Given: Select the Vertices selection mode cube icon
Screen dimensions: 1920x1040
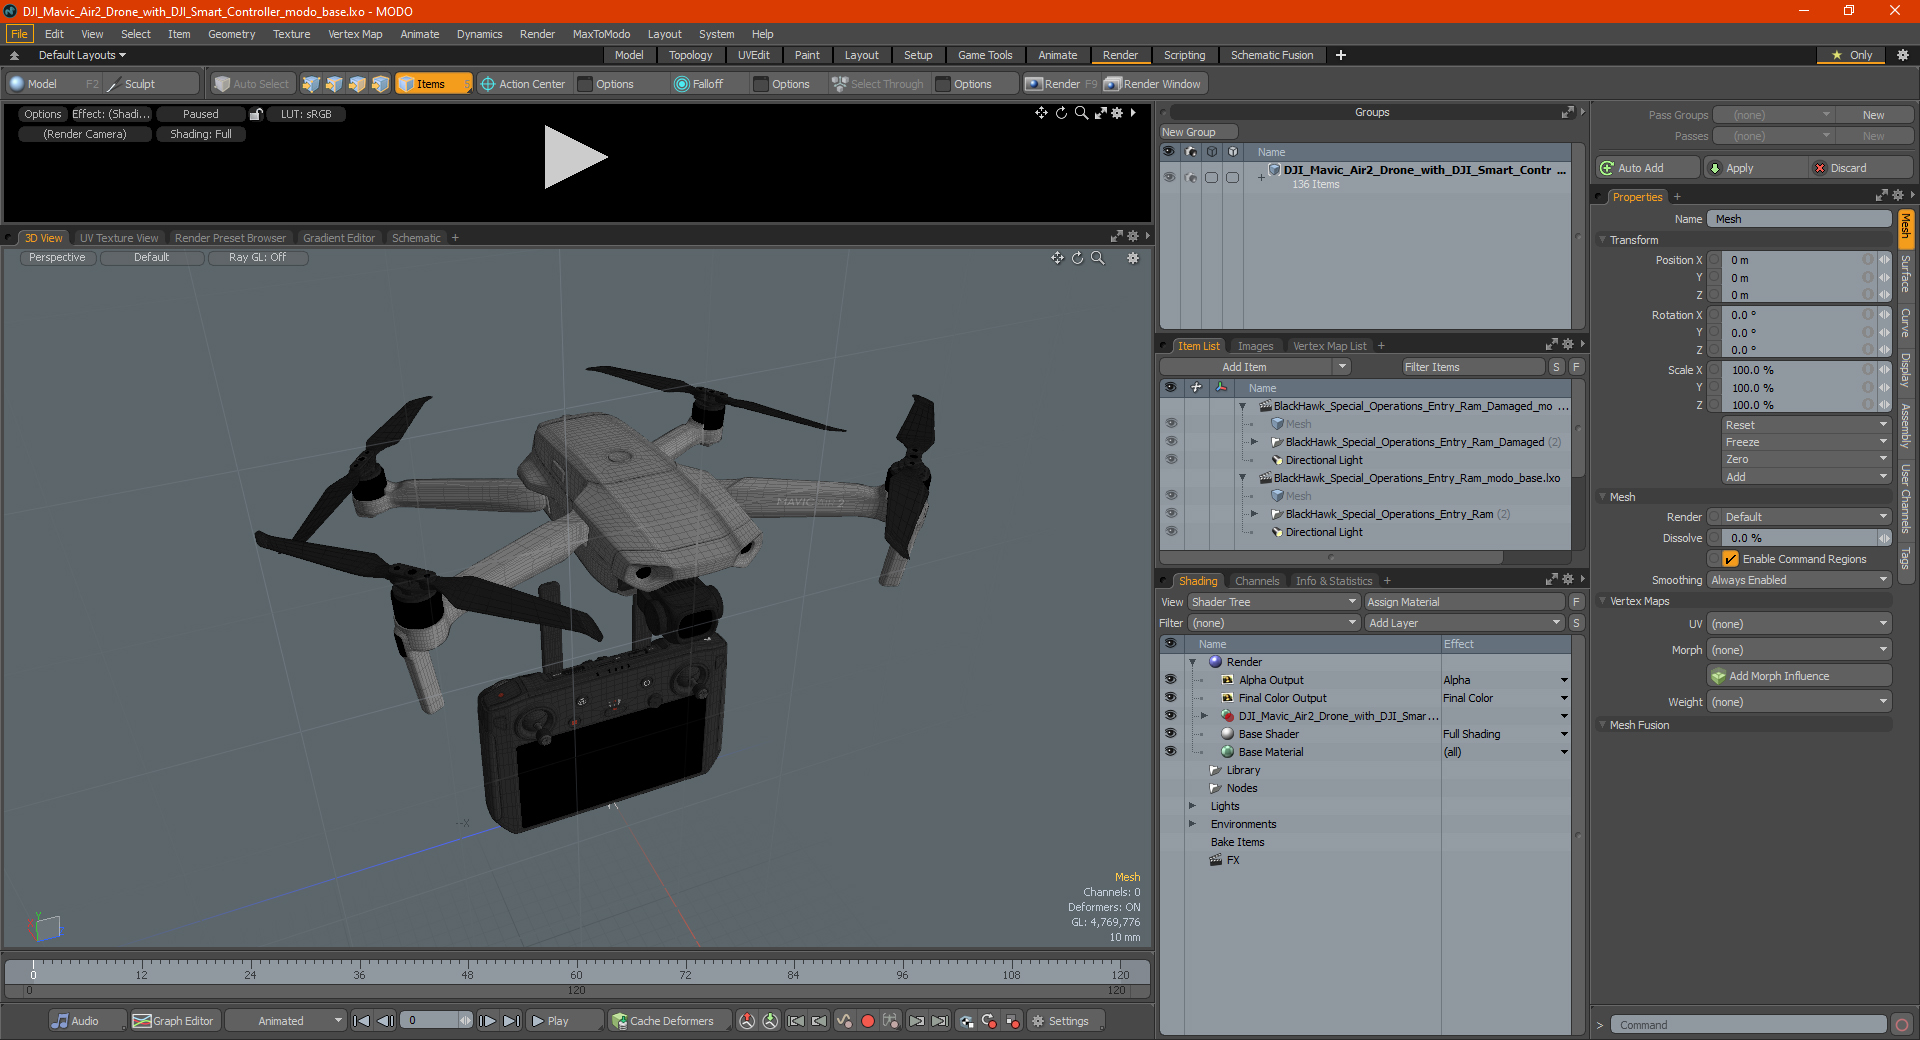Looking at the screenshot, I should pos(311,84).
